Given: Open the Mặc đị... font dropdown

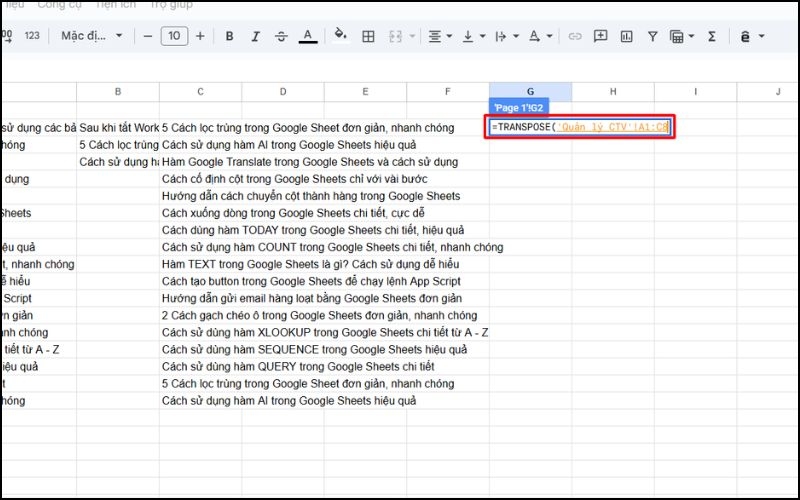Looking at the screenshot, I should (x=92, y=36).
